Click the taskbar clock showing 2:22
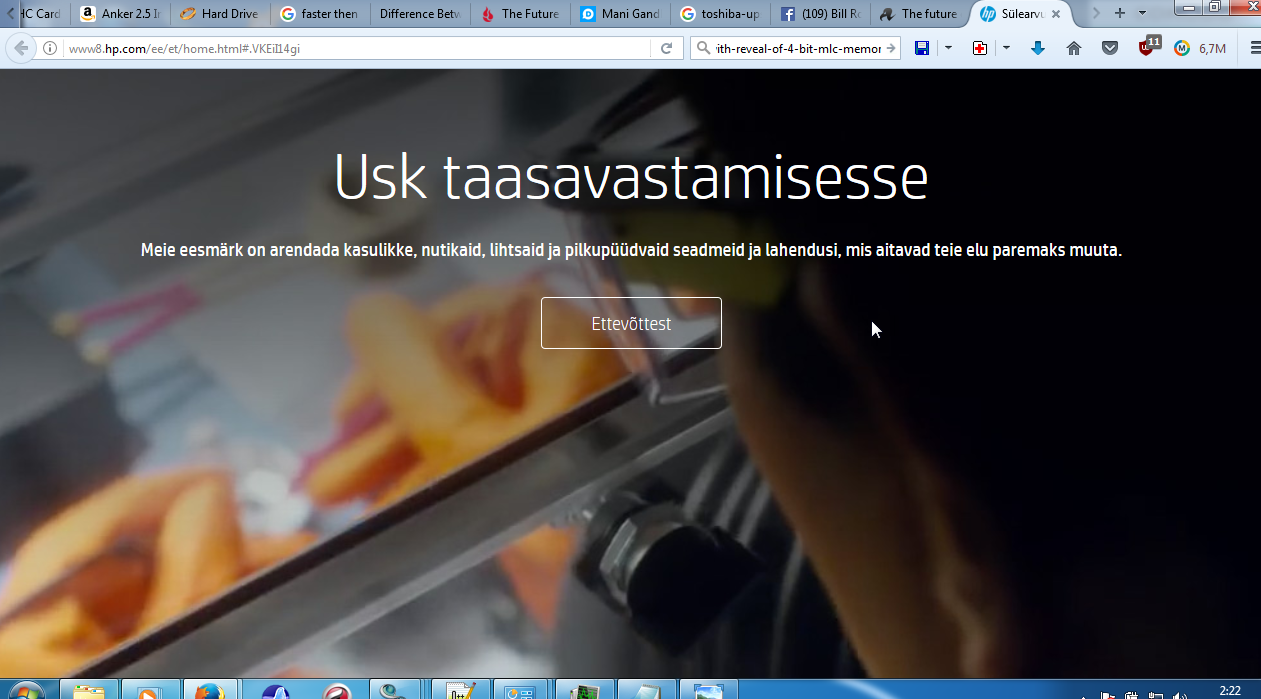 click(x=1230, y=691)
